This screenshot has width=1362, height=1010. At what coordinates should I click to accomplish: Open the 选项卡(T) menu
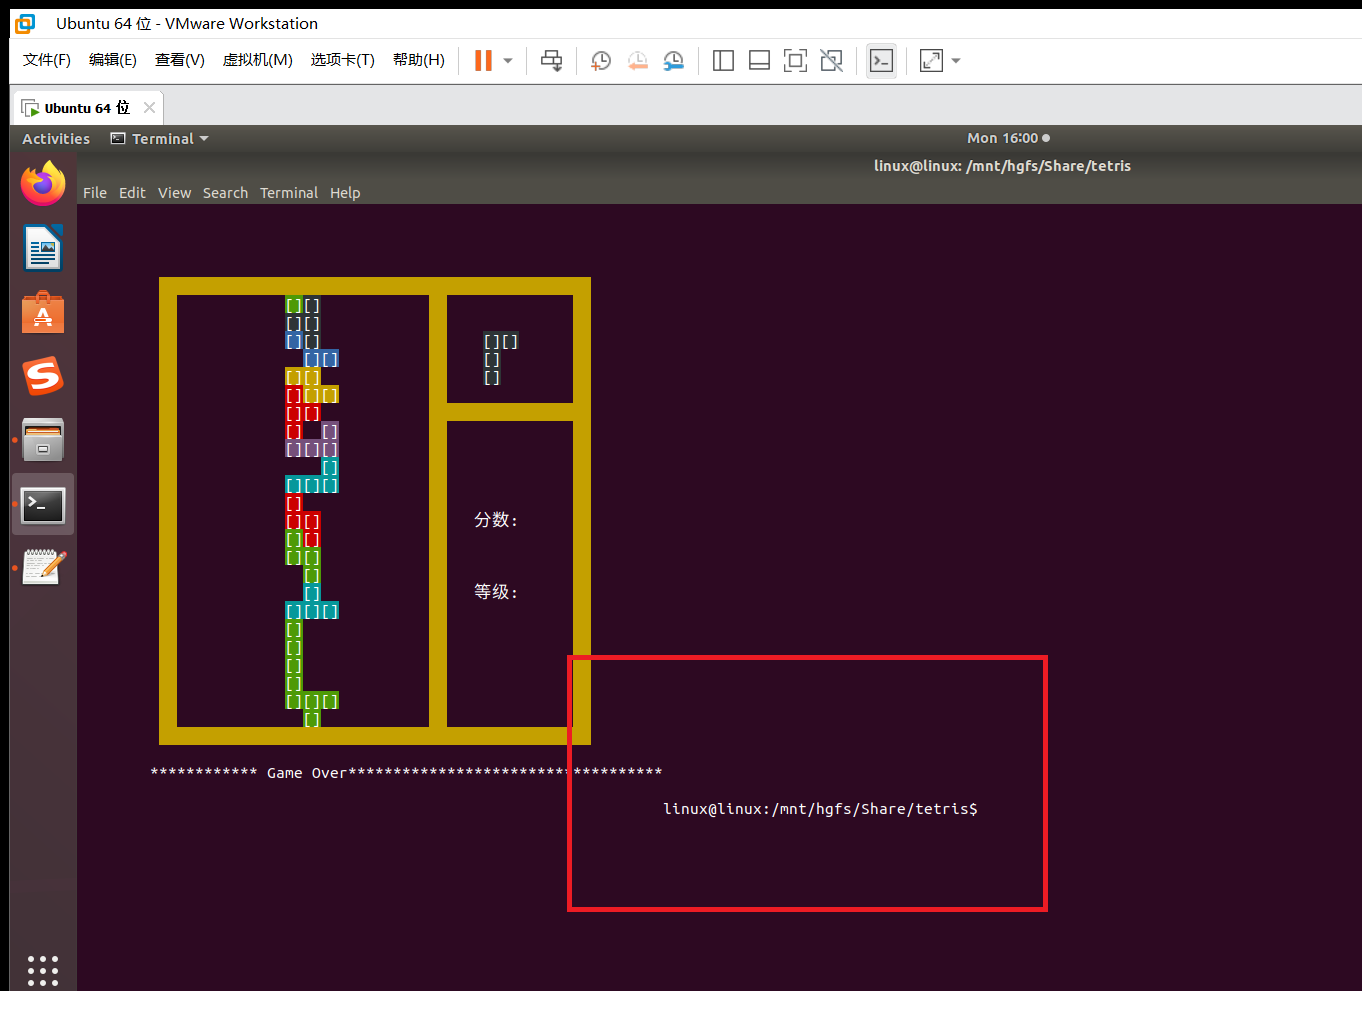click(x=342, y=60)
